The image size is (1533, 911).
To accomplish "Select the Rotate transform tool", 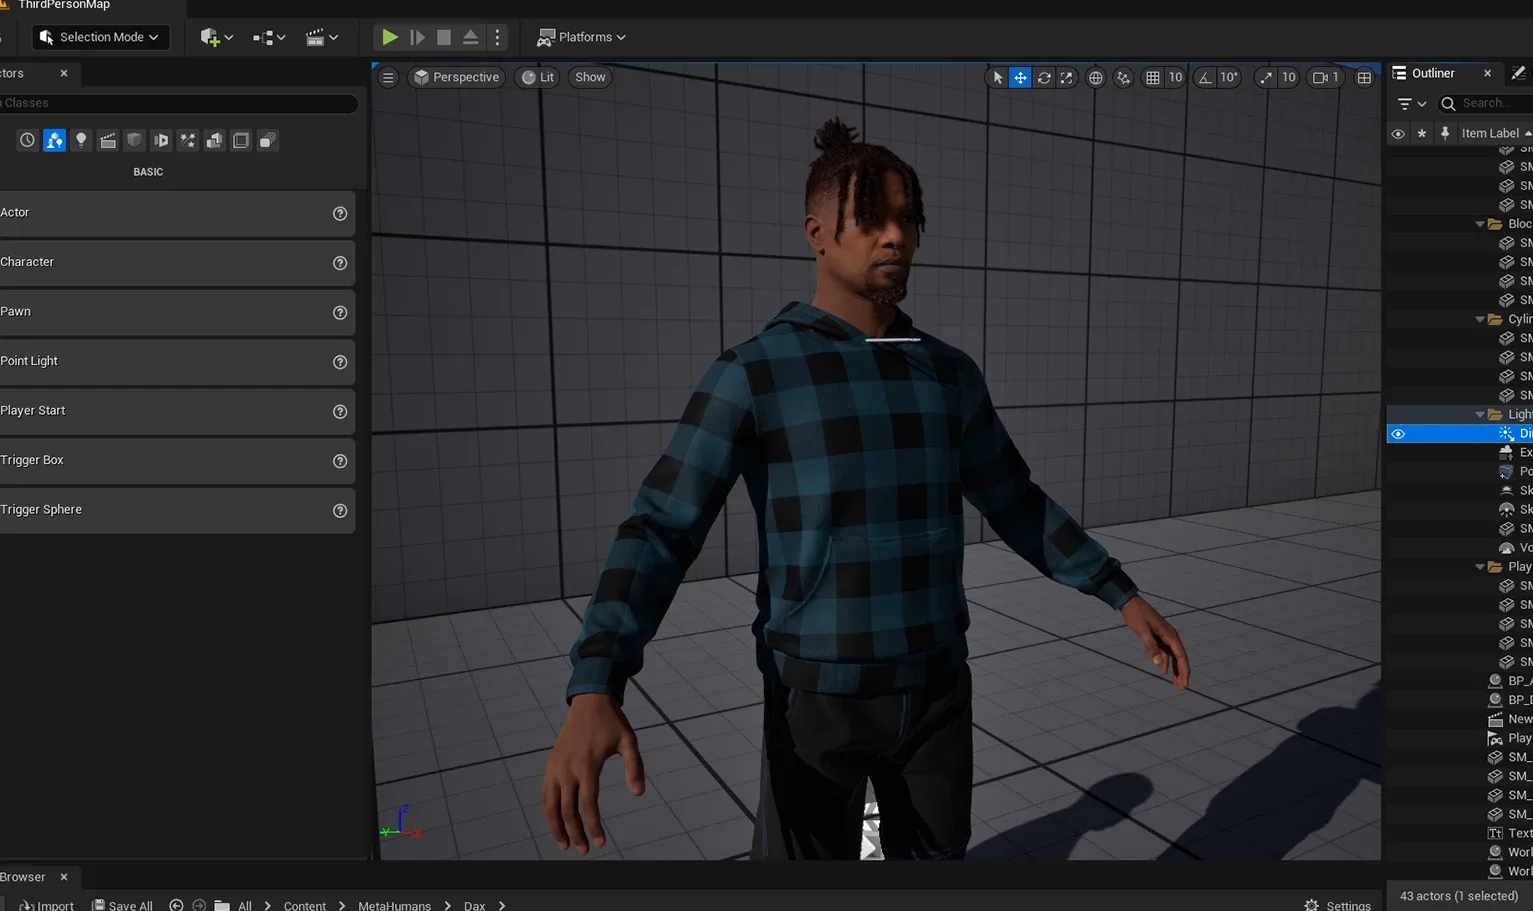I will point(1043,77).
